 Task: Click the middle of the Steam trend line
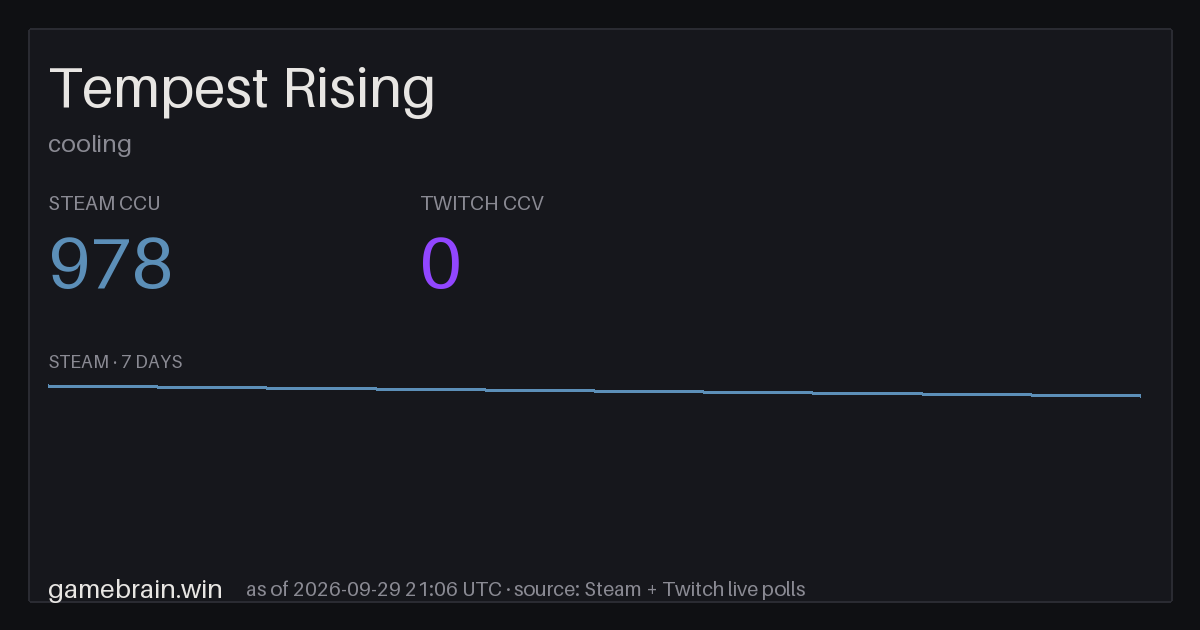click(x=595, y=391)
